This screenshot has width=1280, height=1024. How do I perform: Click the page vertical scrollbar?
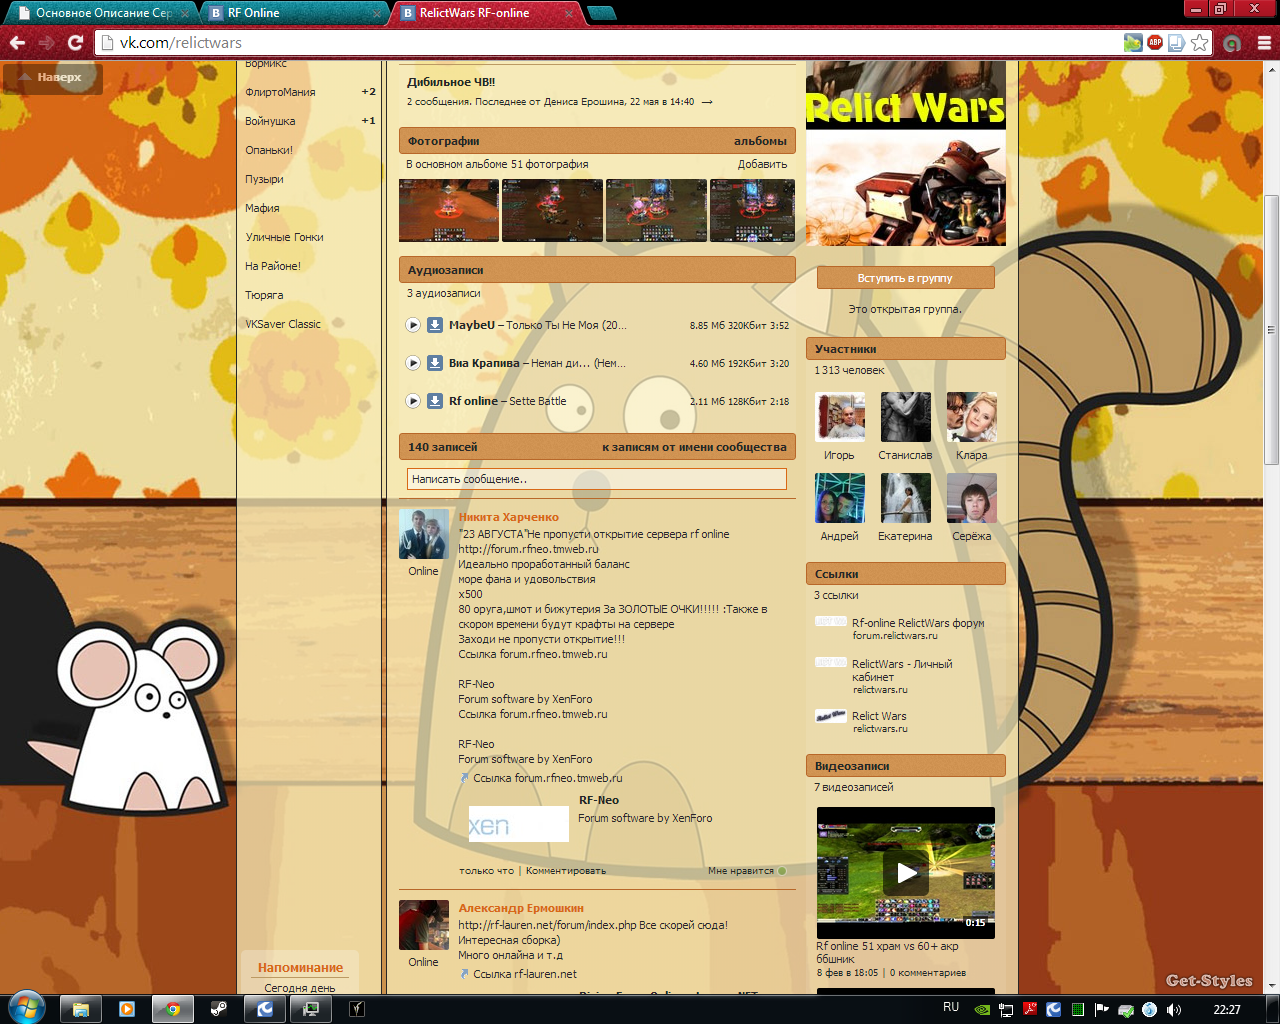(1271, 330)
